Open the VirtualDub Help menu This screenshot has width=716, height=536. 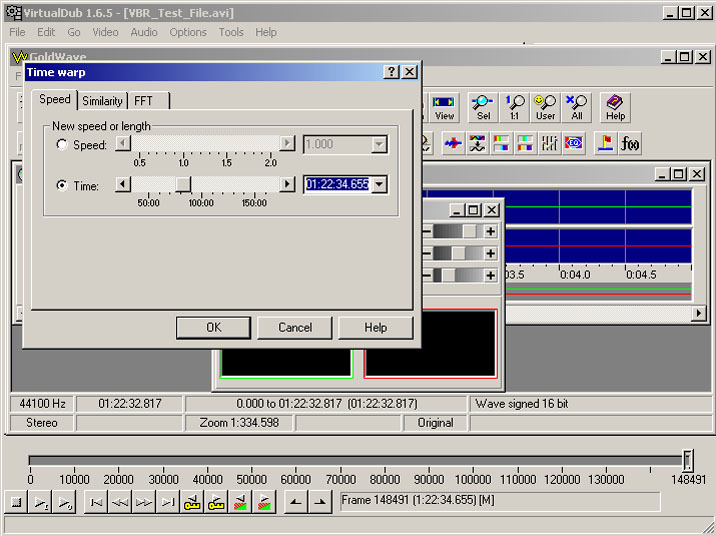(x=266, y=32)
